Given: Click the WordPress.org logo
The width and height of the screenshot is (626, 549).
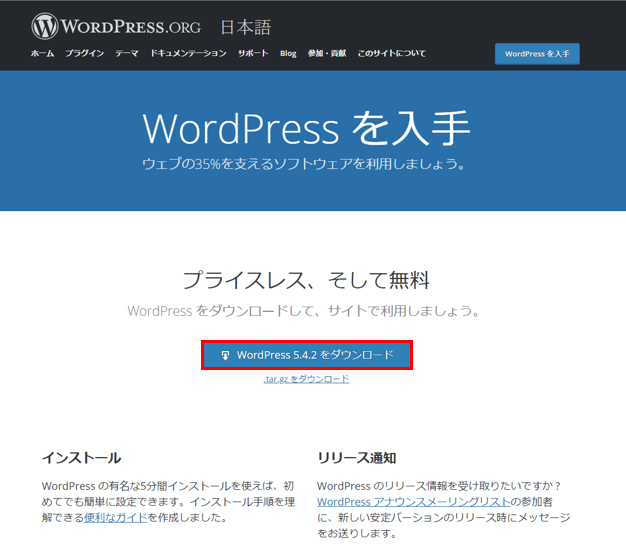Looking at the screenshot, I should pos(116,26).
